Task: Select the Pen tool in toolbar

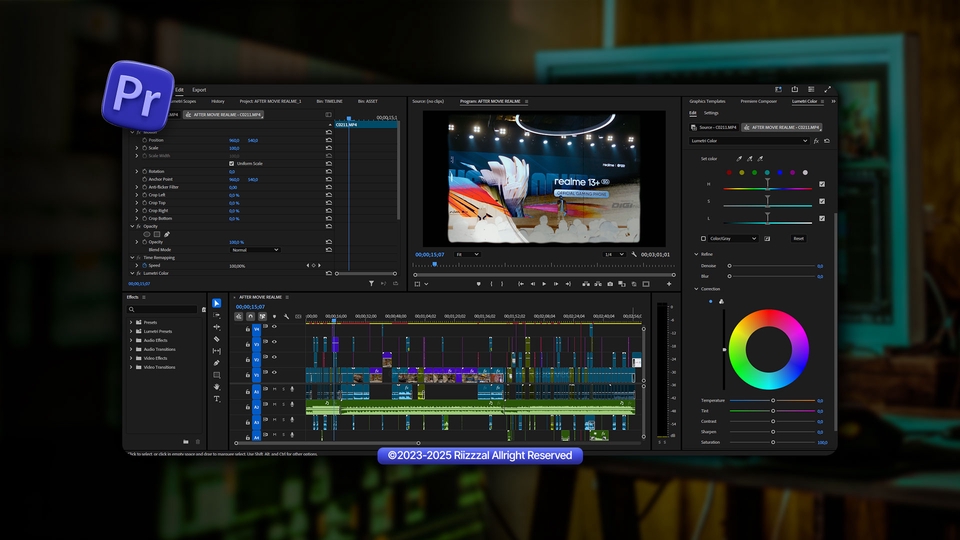Action: 216,362
